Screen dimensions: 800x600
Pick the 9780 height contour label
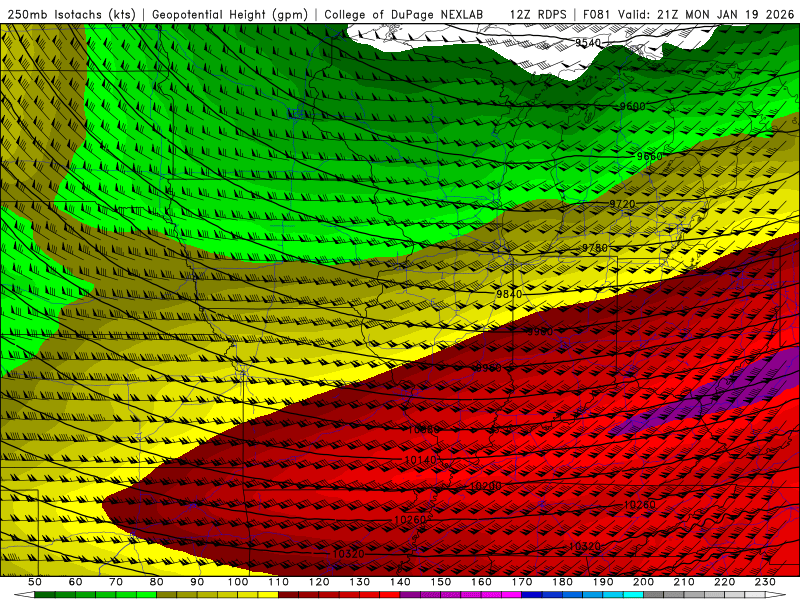(595, 248)
